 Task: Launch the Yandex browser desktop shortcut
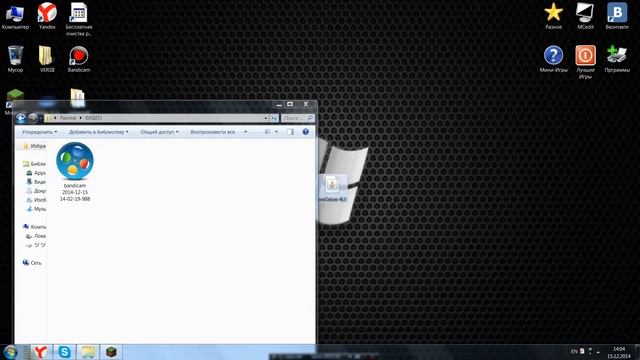(47, 16)
